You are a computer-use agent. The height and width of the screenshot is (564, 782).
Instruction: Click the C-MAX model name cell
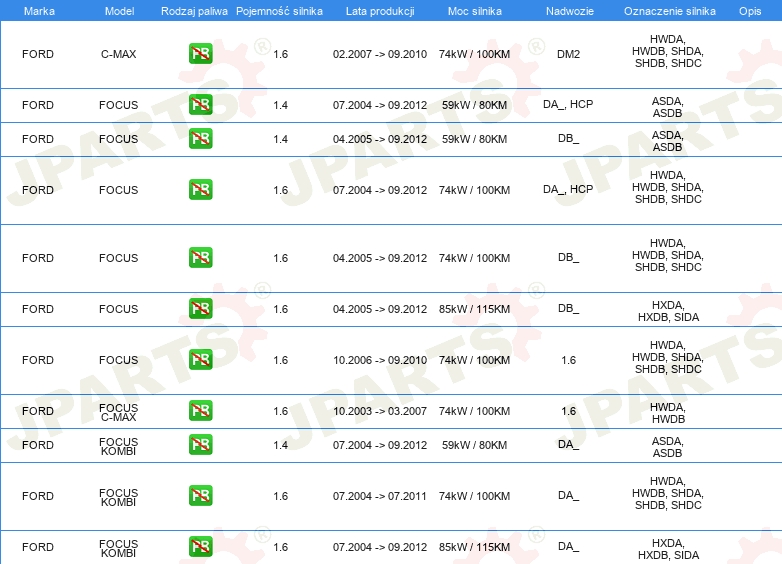click(x=118, y=54)
